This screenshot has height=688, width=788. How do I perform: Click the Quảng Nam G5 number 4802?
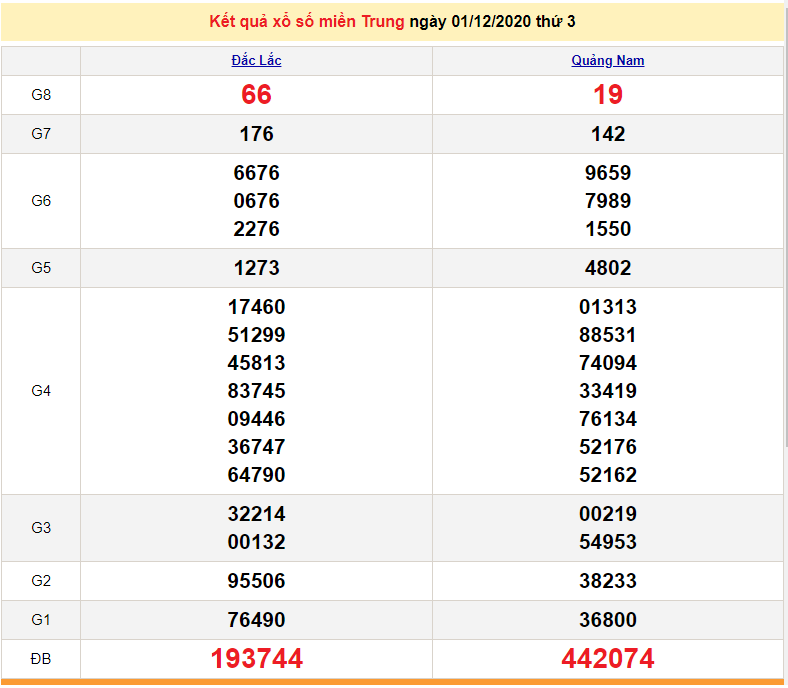(607, 268)
